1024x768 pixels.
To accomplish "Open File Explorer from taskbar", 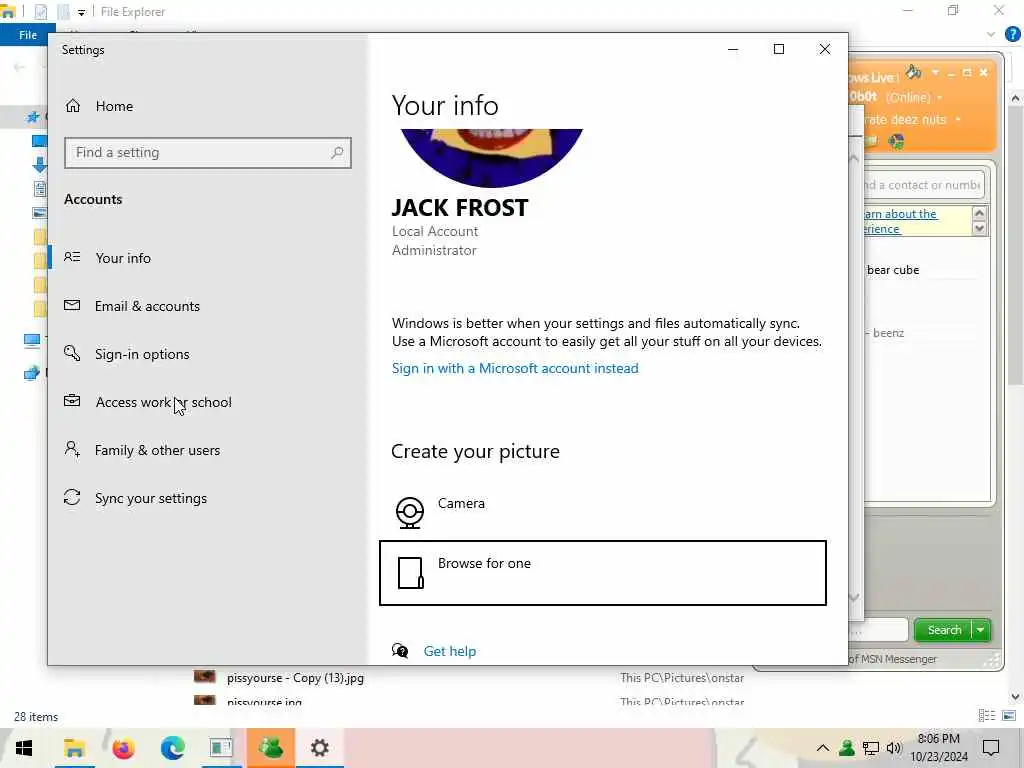I will pyautogui.click(x=74, y=748).
